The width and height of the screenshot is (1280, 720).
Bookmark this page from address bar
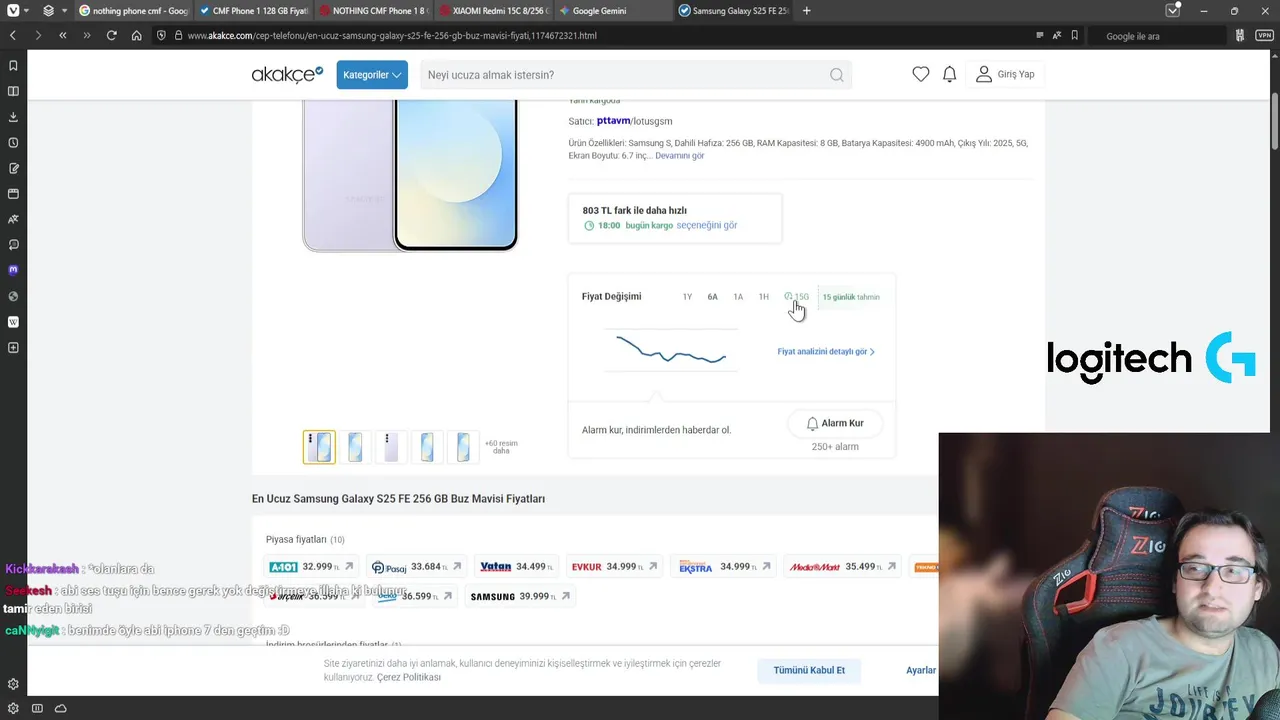pos(1075,35)
